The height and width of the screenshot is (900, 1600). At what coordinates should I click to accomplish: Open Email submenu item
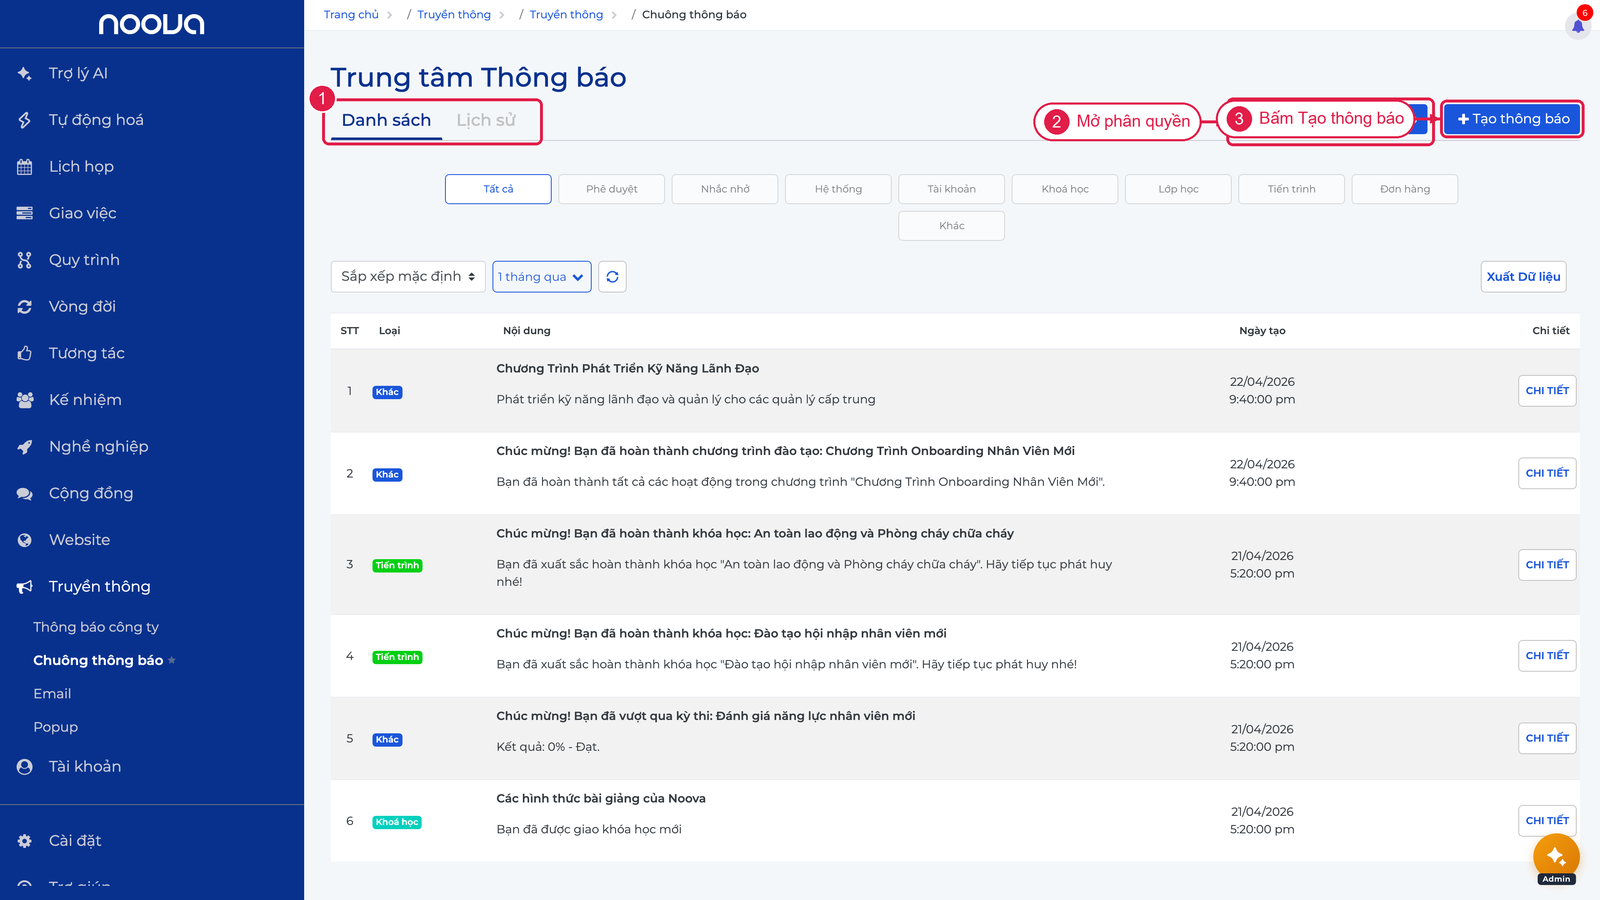[52, 694]
